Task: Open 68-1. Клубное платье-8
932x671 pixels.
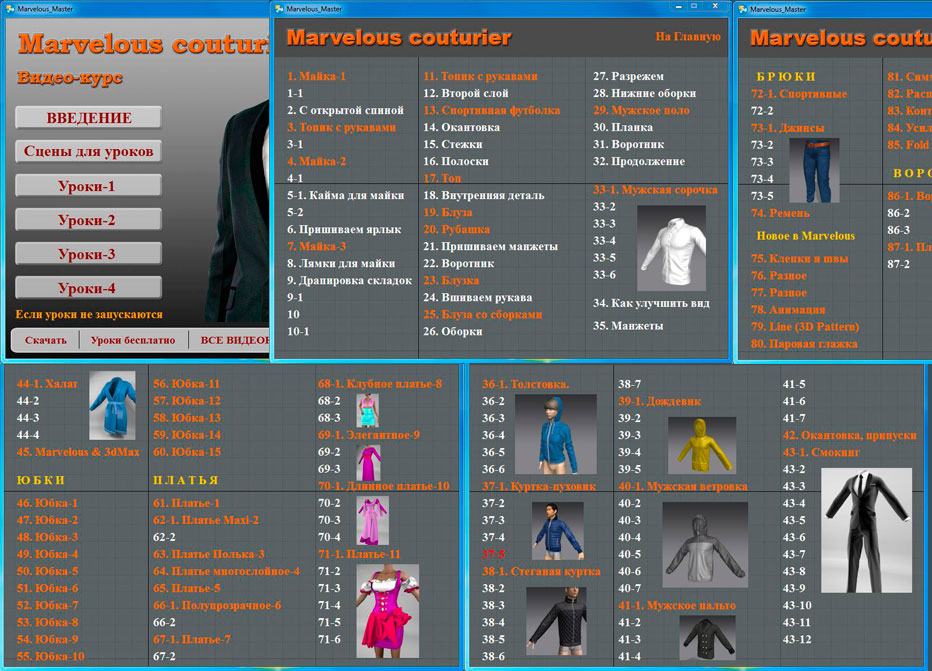Action: pos(380,384)
